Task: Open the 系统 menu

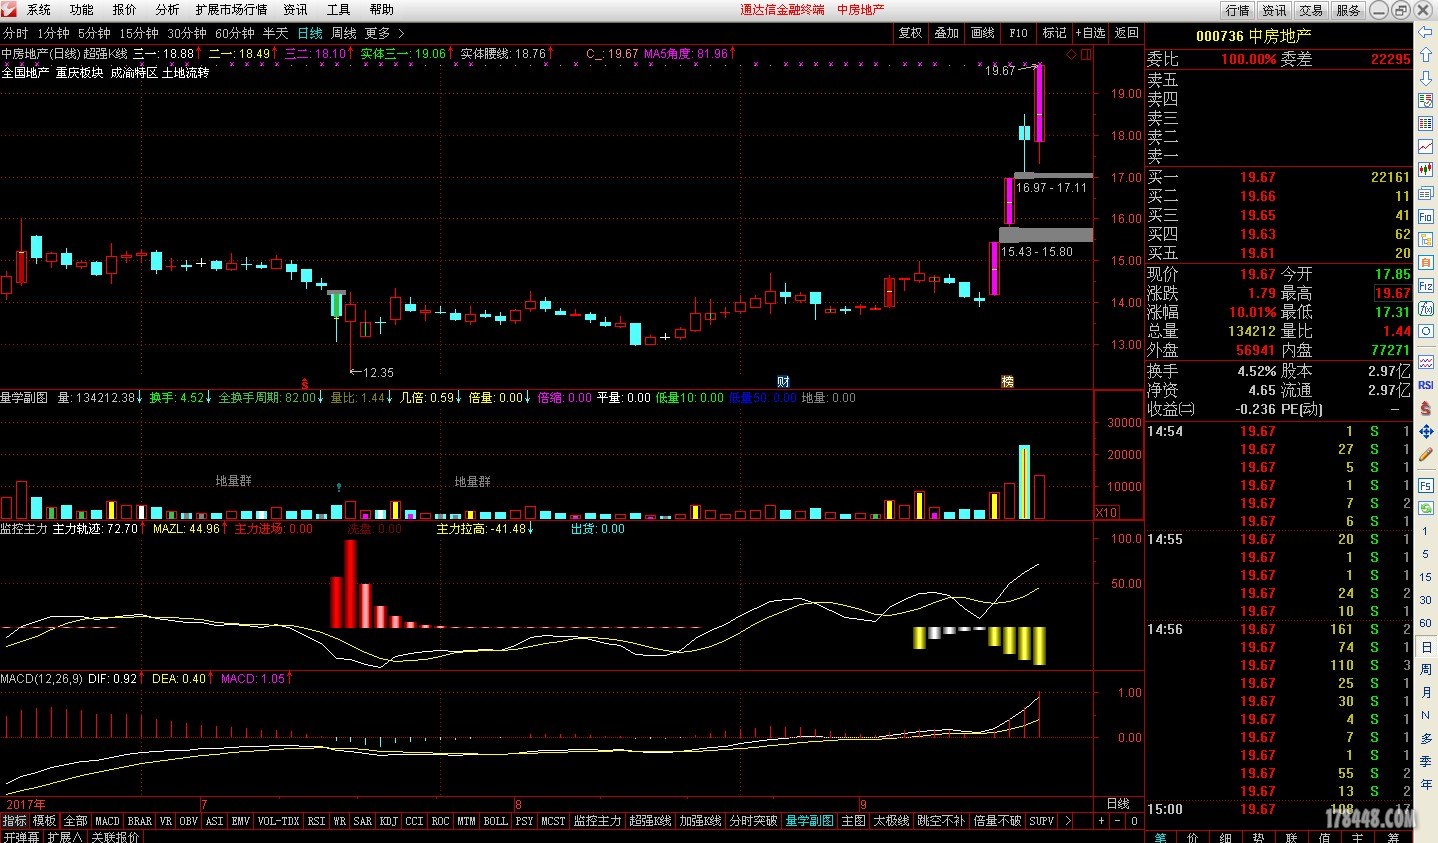Action: click(x=39, y=10)
